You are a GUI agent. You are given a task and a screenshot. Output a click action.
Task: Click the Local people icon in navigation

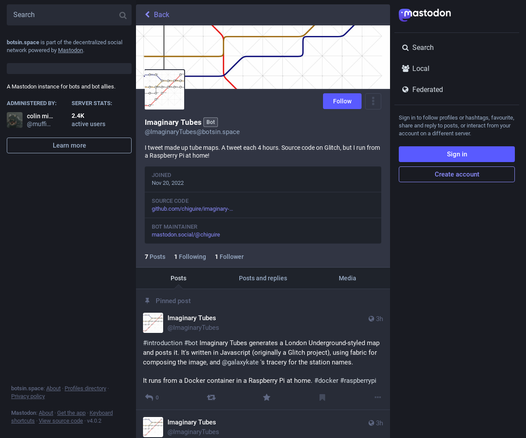[405, 68]
